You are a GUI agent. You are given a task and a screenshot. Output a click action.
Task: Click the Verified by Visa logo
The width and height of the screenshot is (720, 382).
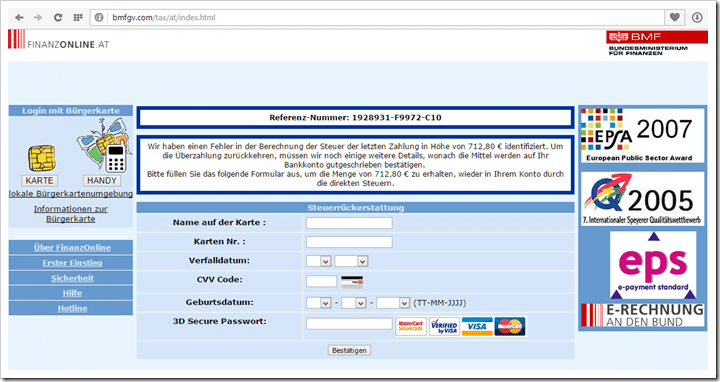[x=444, y=326]
